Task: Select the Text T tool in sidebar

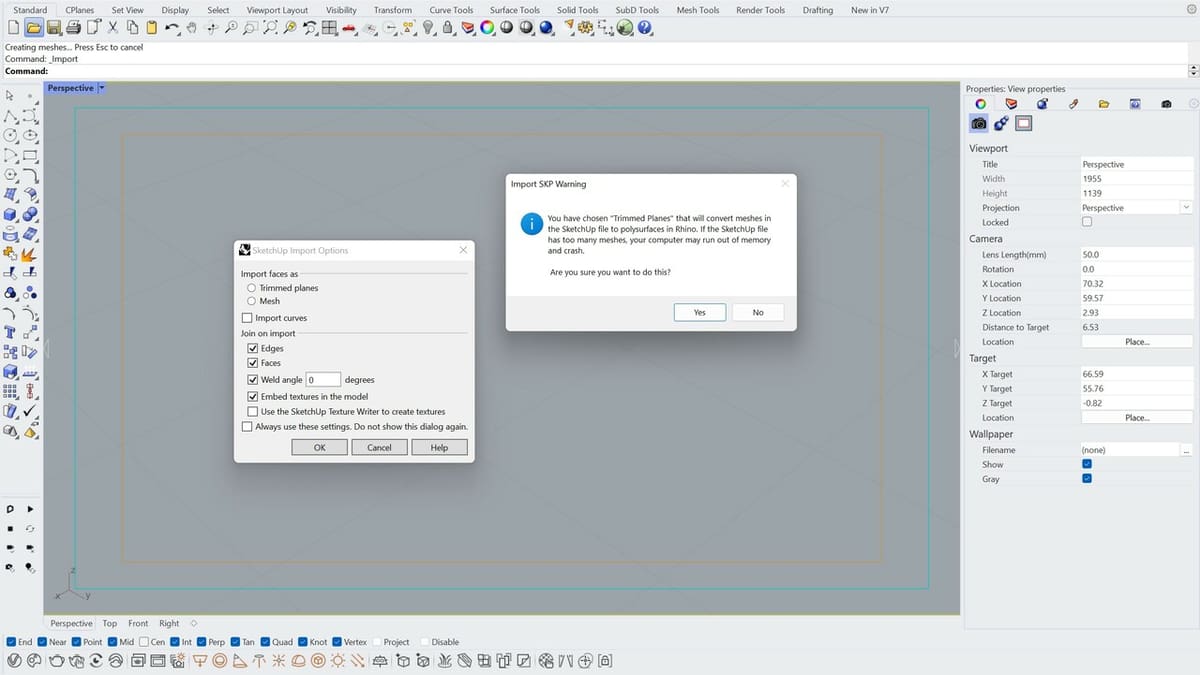Action: (10, 331)
